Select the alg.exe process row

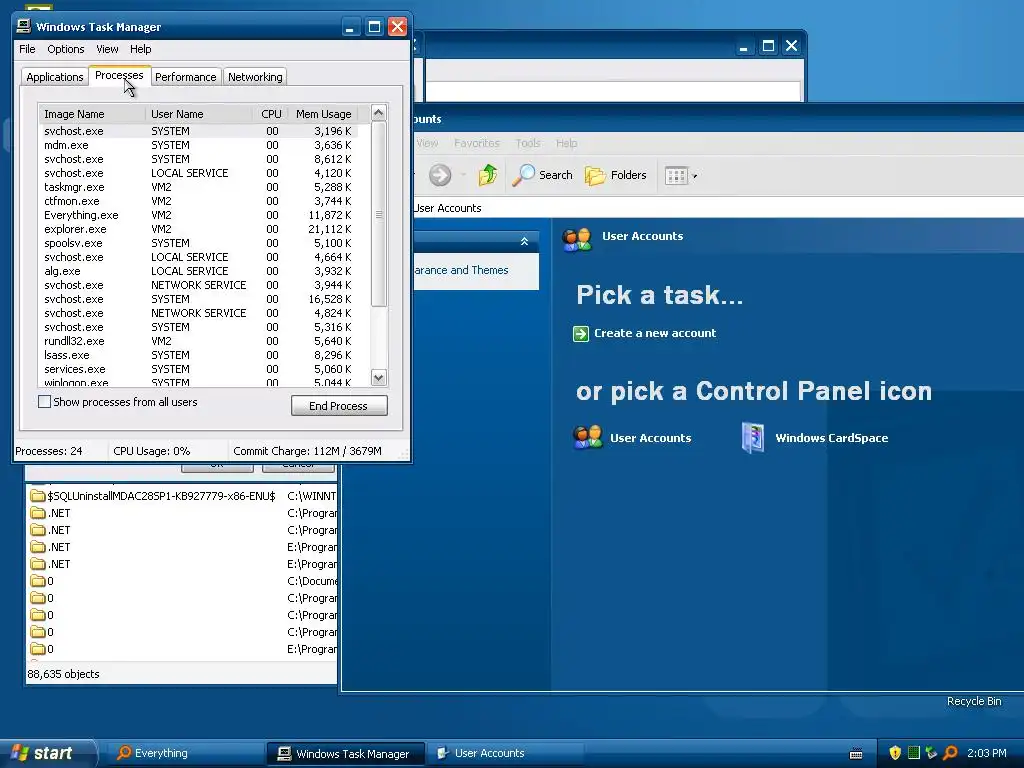[x=198, y=271]
